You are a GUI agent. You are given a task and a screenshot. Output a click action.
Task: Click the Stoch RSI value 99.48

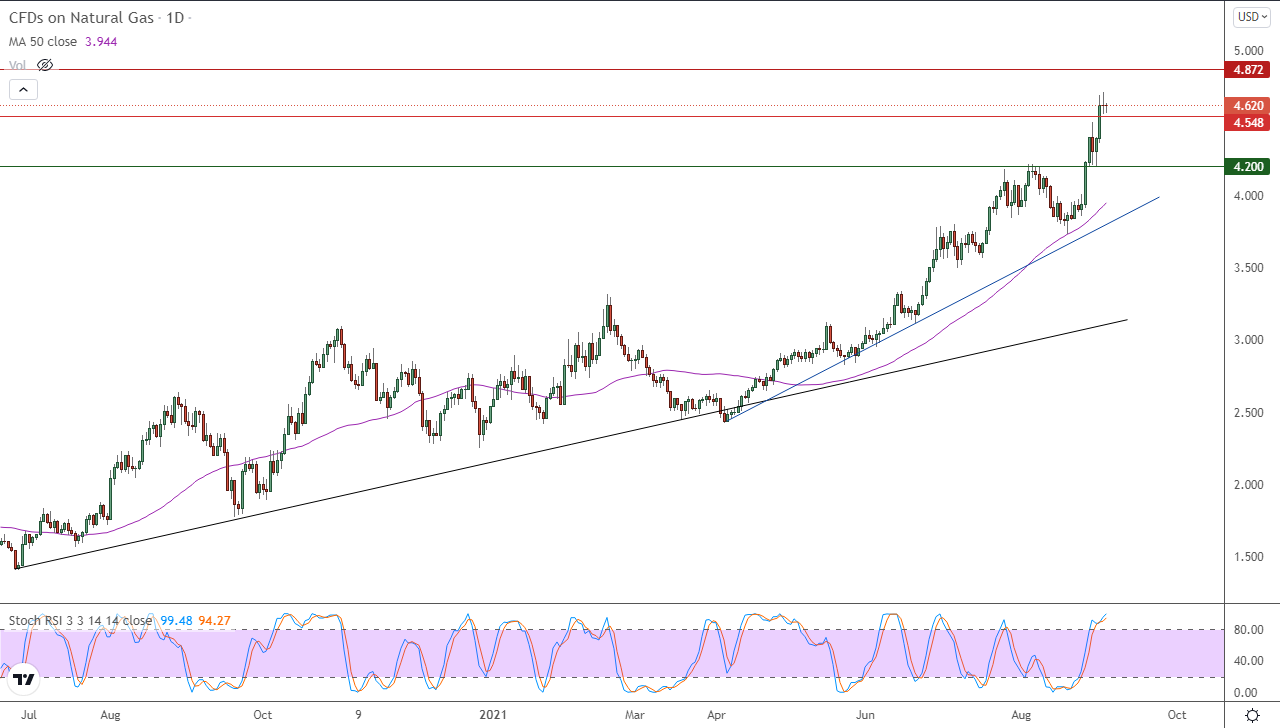point(174,620)
